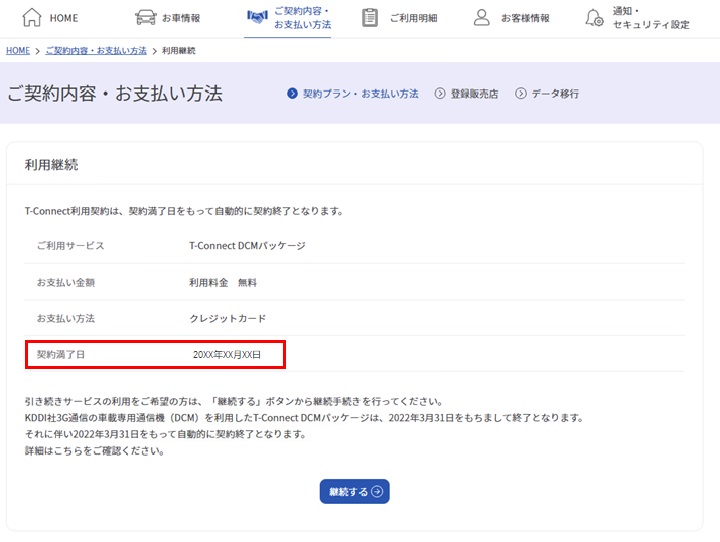The width and height of the screenshot is (720, 542).
Task: Click 詳細はこちらをご確認ください text
Action: (95, 451)
